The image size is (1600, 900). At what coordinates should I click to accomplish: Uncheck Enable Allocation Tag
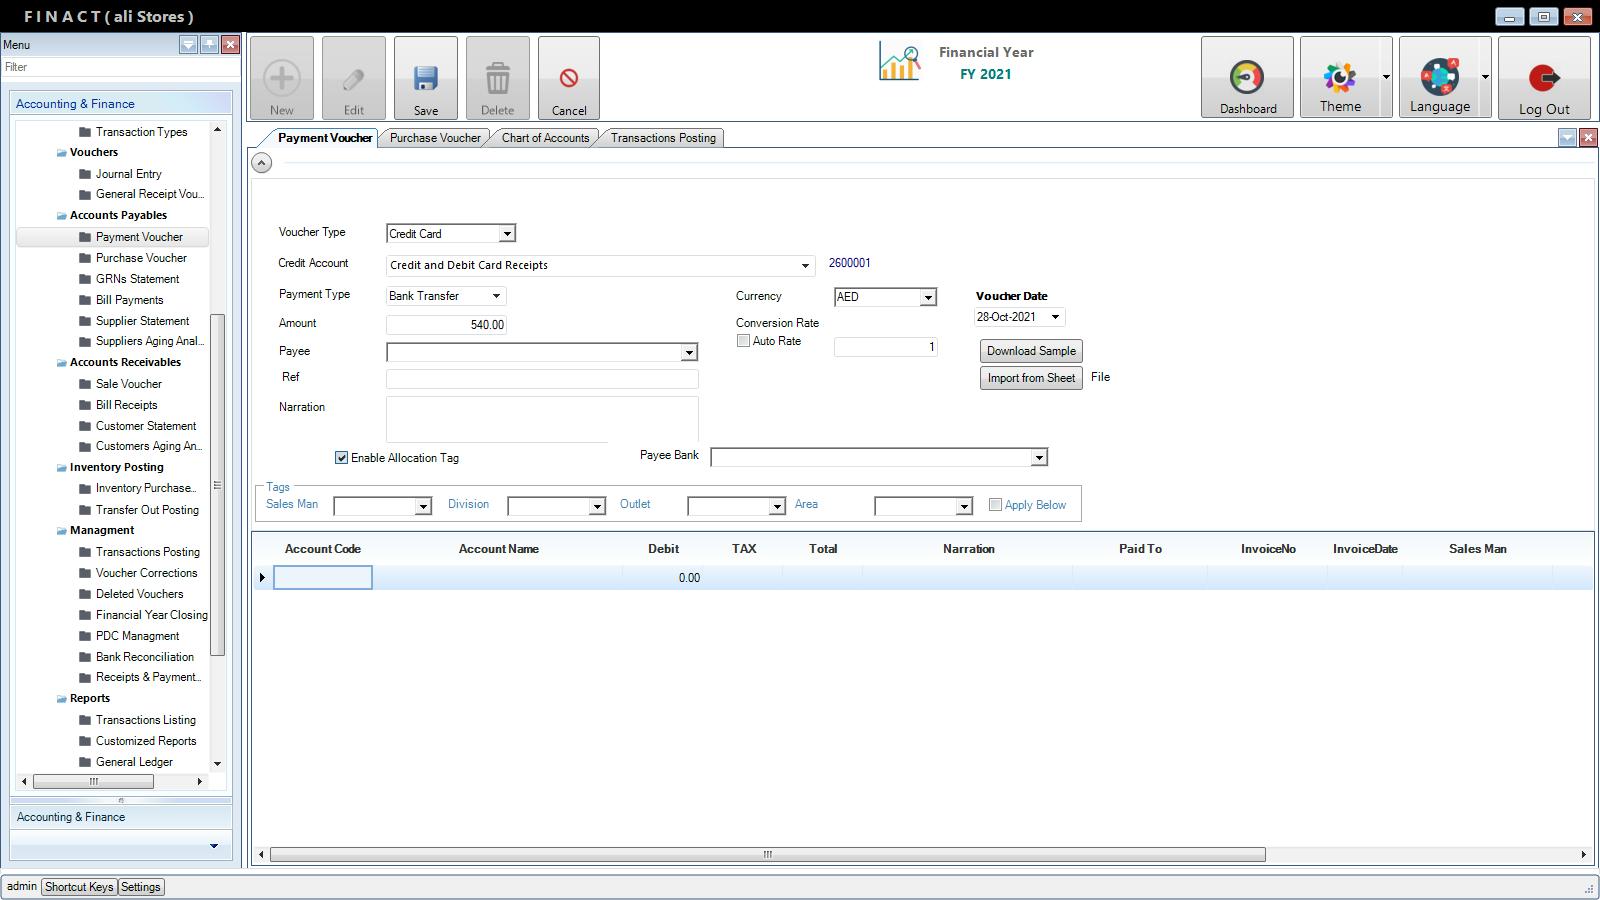coord(342,458)
